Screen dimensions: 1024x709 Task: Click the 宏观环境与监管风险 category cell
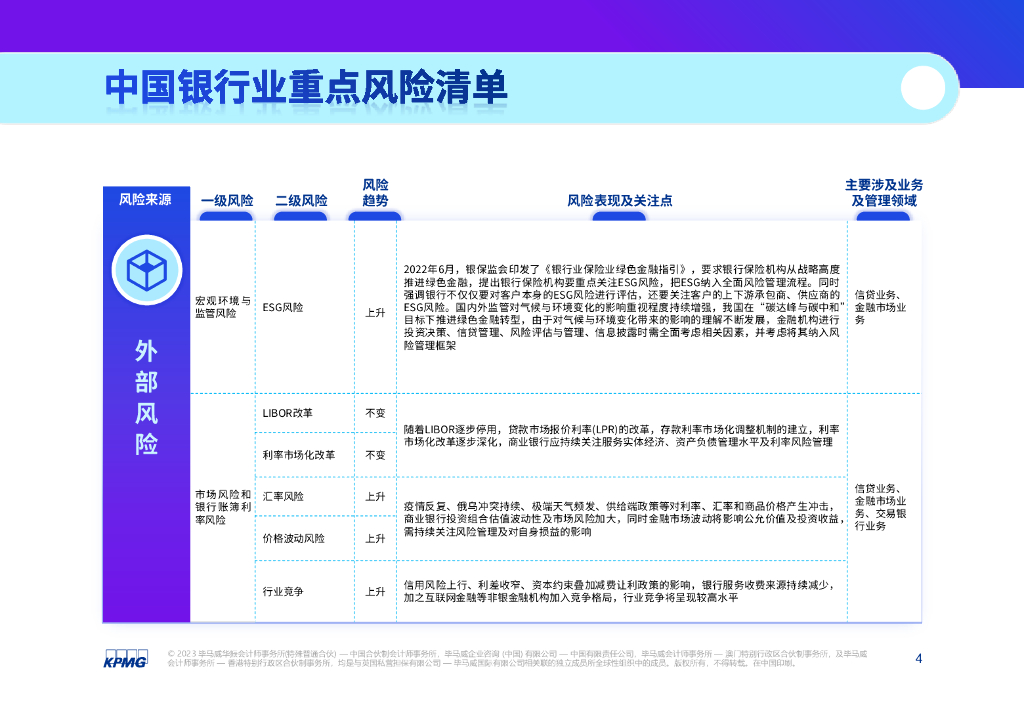pyautogui.click(x=222, y=307)
